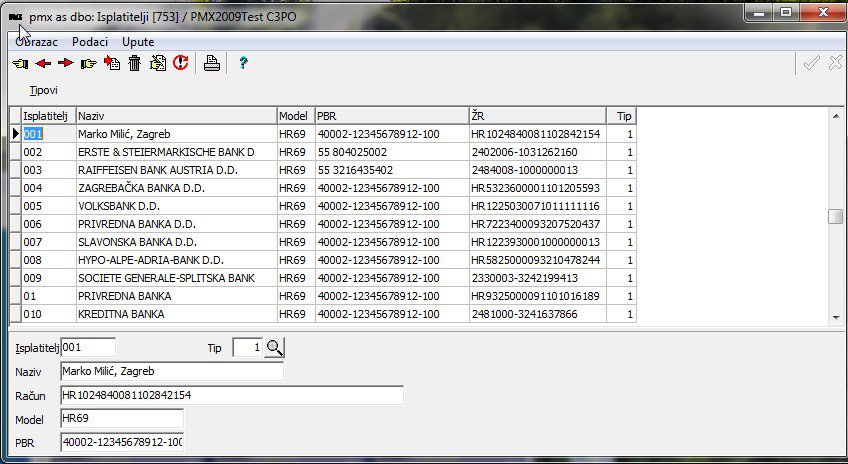
Task: Focus the Tip input field
Action: pos(248,347)
